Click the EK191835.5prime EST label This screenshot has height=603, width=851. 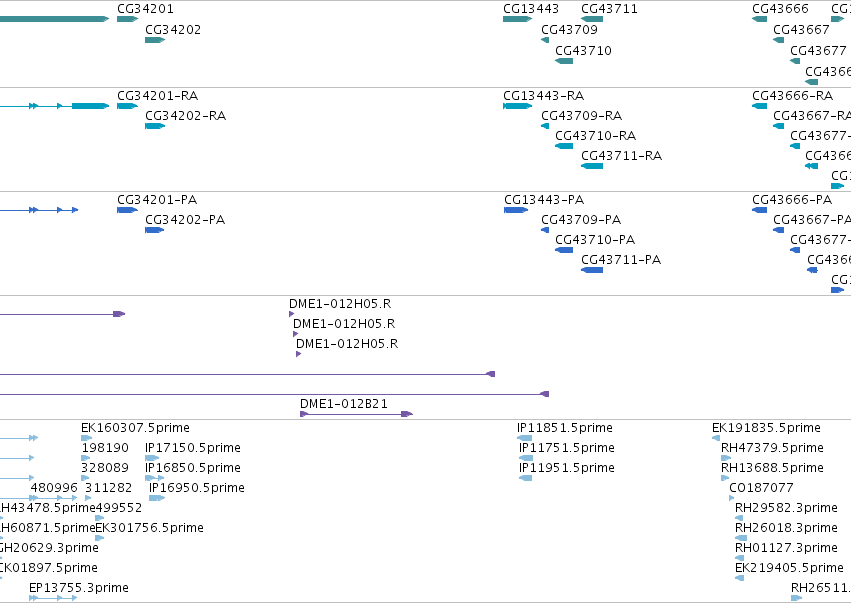(x=766, y=428)
